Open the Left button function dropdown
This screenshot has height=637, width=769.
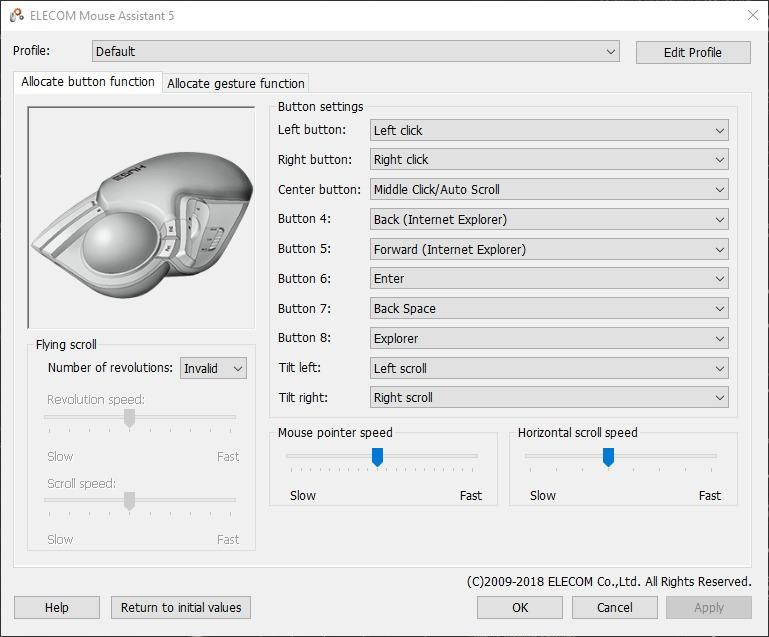click(549, 130)
